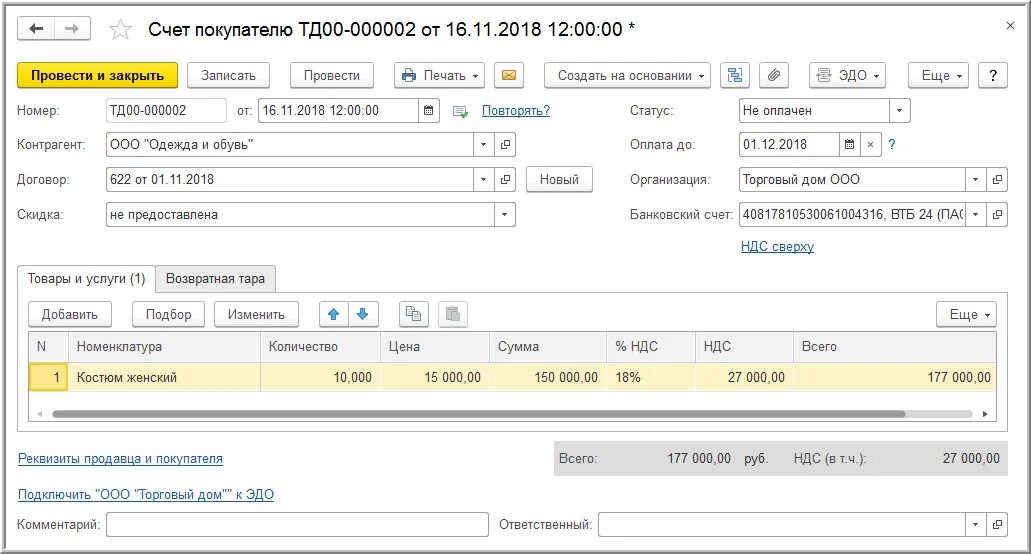The image size is (1031, 554).
Task: Move table row down with blue arrow
Action: click(x=362, y=314)
